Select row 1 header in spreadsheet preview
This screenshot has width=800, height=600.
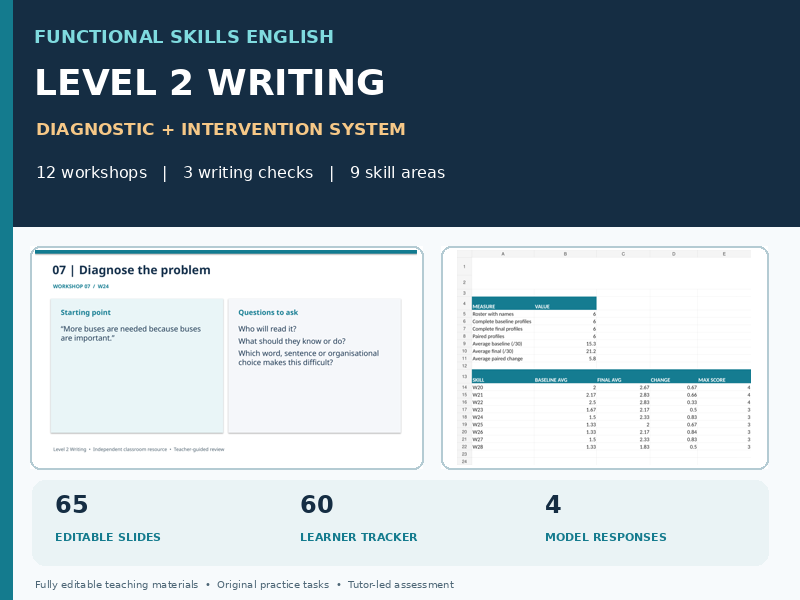[464, 267]
